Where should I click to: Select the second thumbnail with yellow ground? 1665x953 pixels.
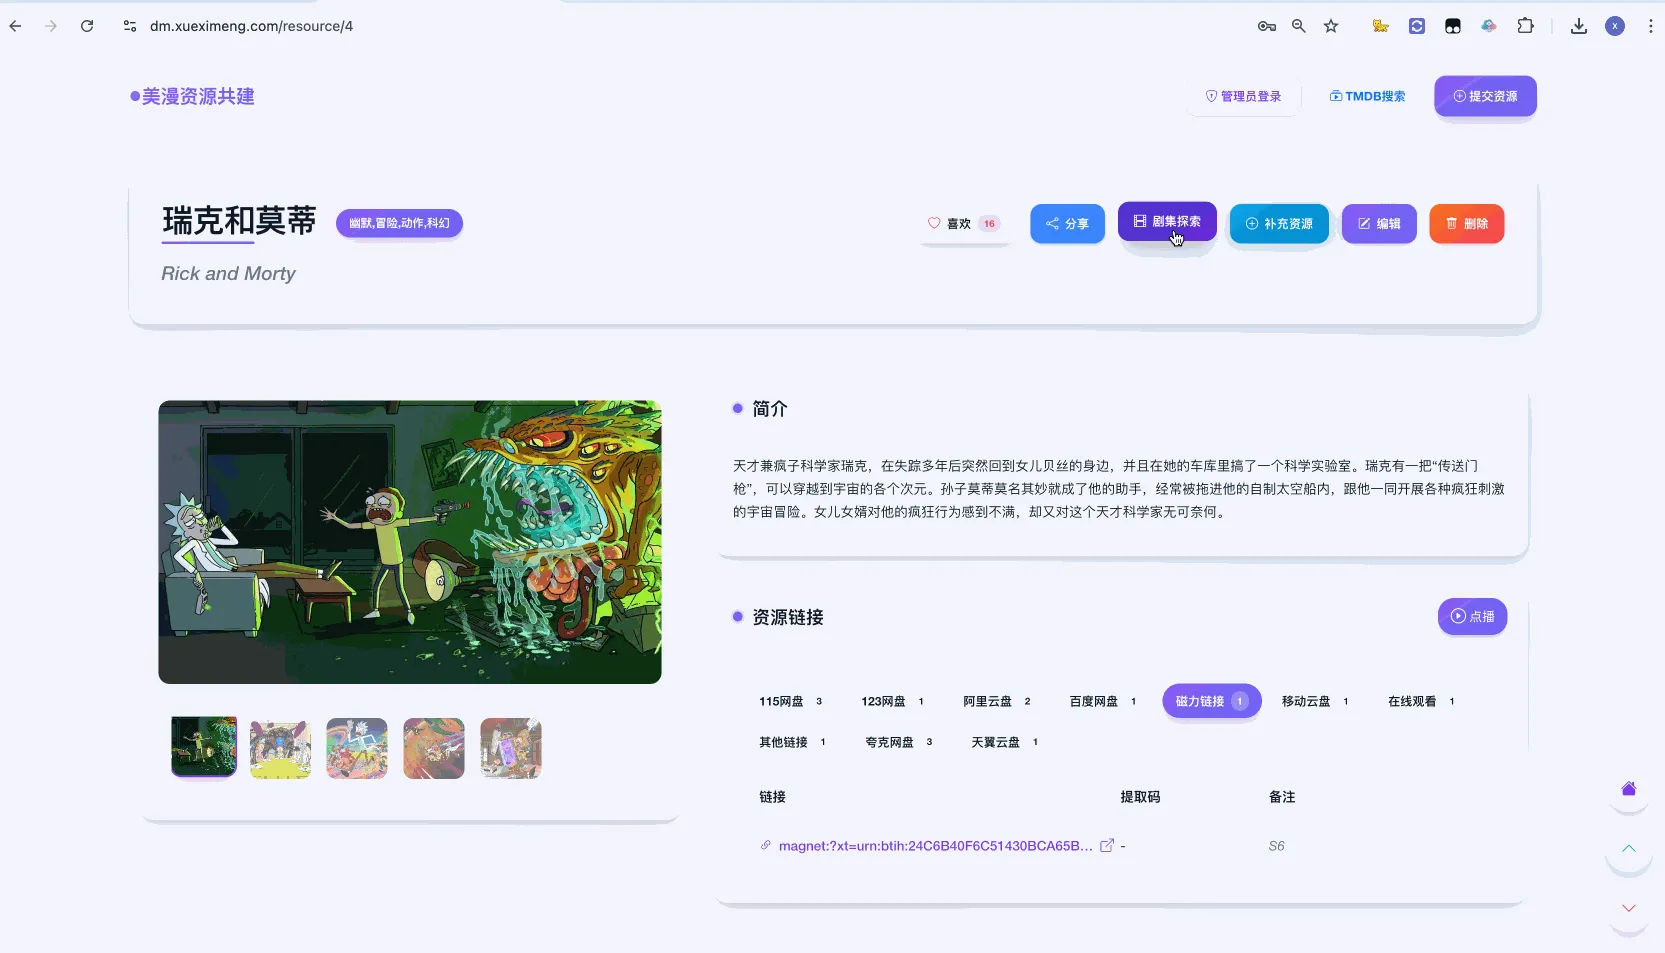point(280,748)
